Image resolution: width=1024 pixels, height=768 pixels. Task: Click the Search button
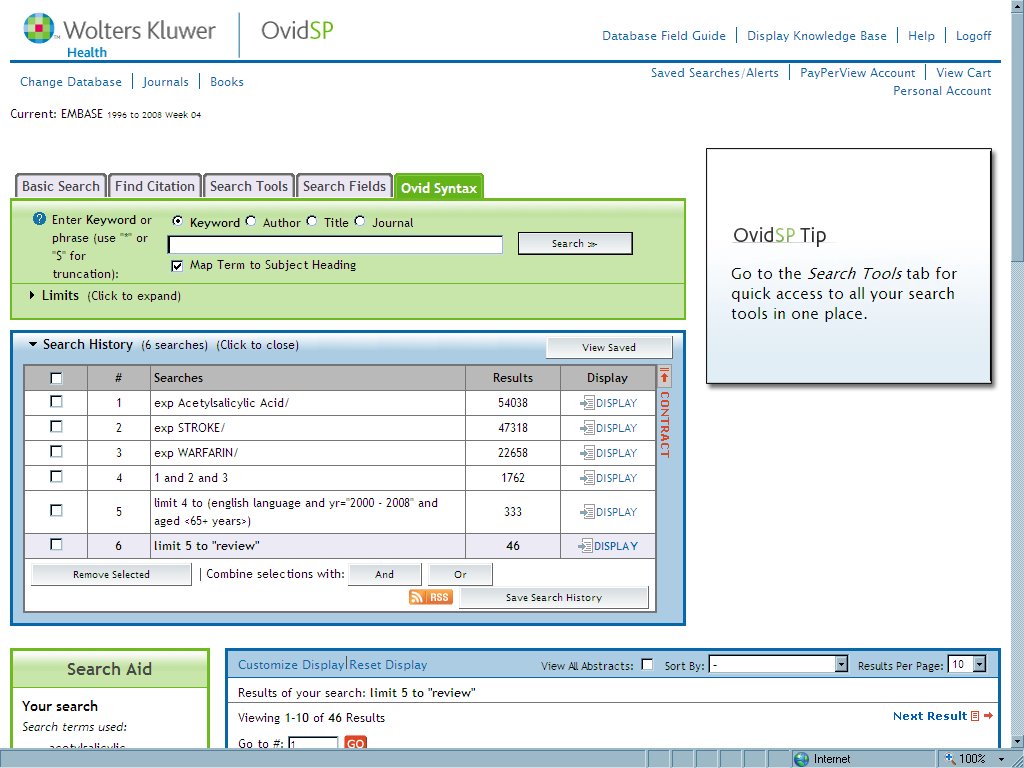coord(575,244)
